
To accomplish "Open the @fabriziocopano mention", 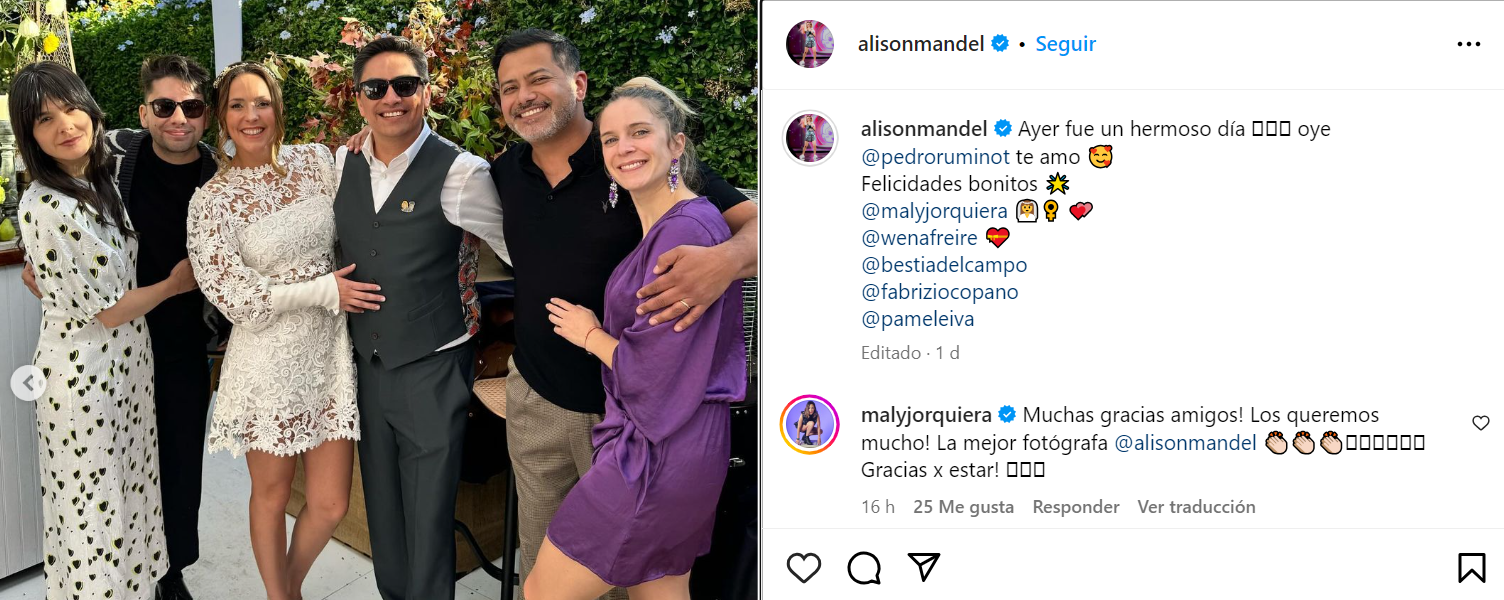I will click(940, 292).
